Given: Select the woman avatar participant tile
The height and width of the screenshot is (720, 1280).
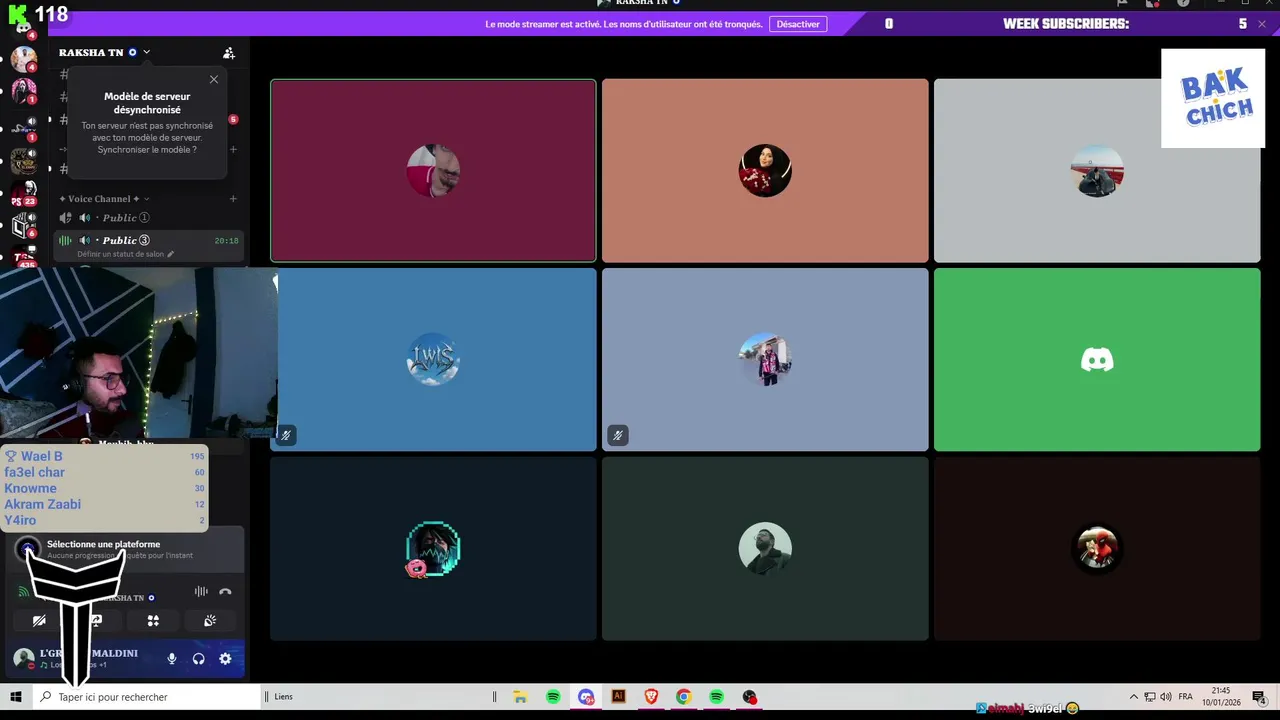Looking at the screenshot, I should tap(765, 171).
